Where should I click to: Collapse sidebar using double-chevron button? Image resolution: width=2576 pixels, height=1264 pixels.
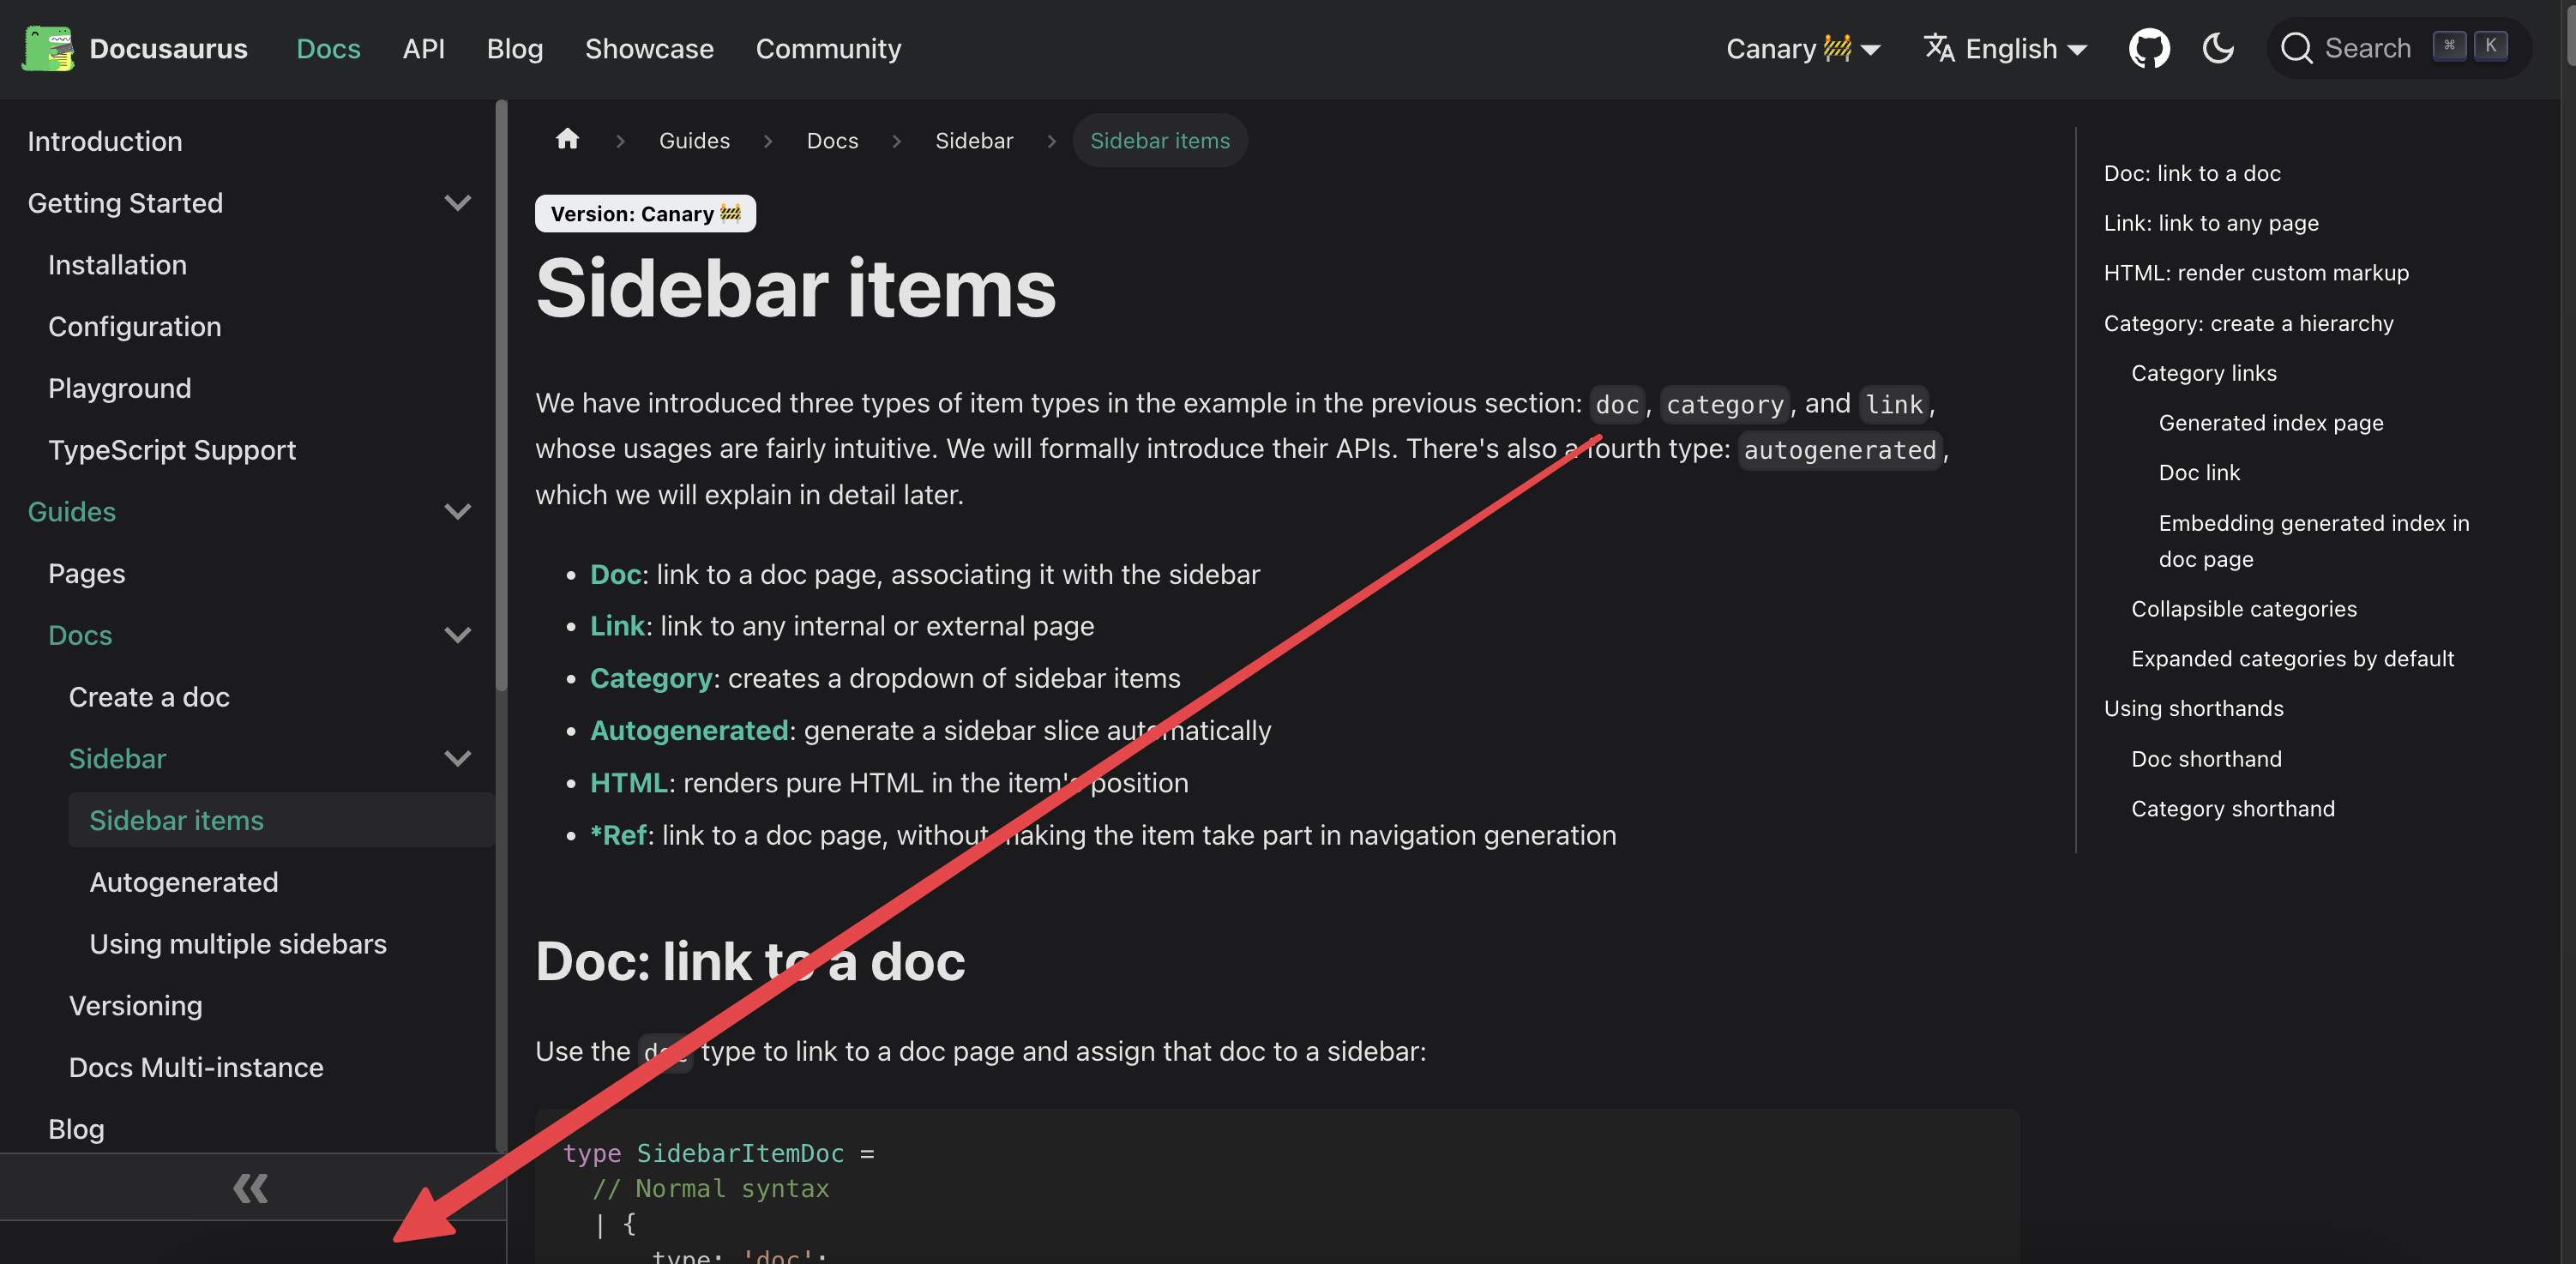[x=250, y=1188]
